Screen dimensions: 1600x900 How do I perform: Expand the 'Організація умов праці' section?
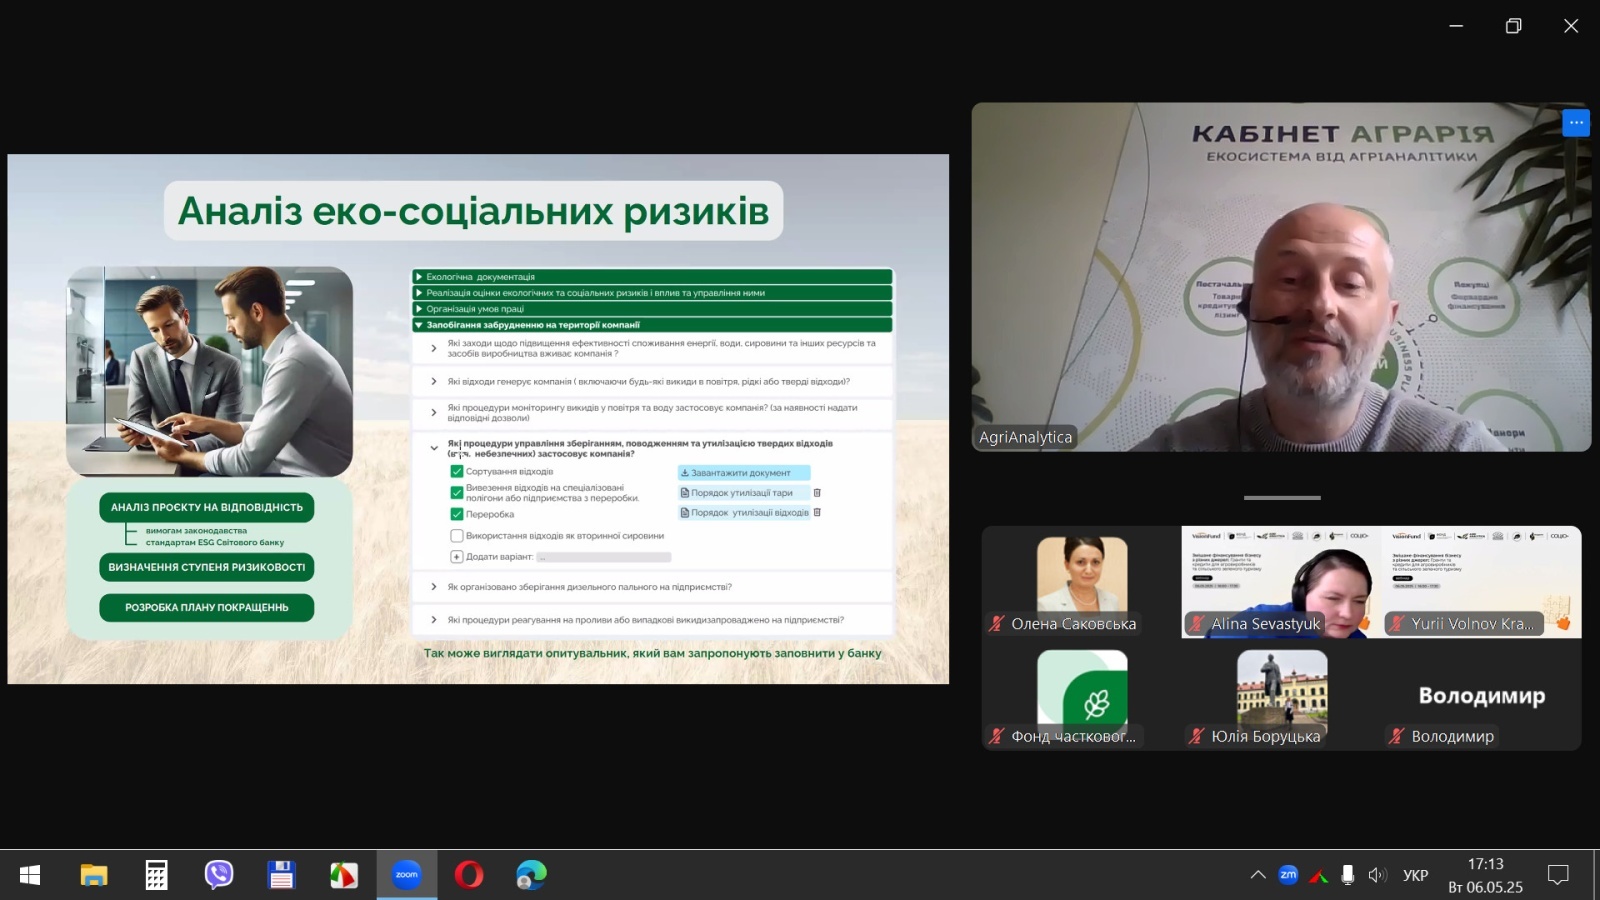(652, 309)
